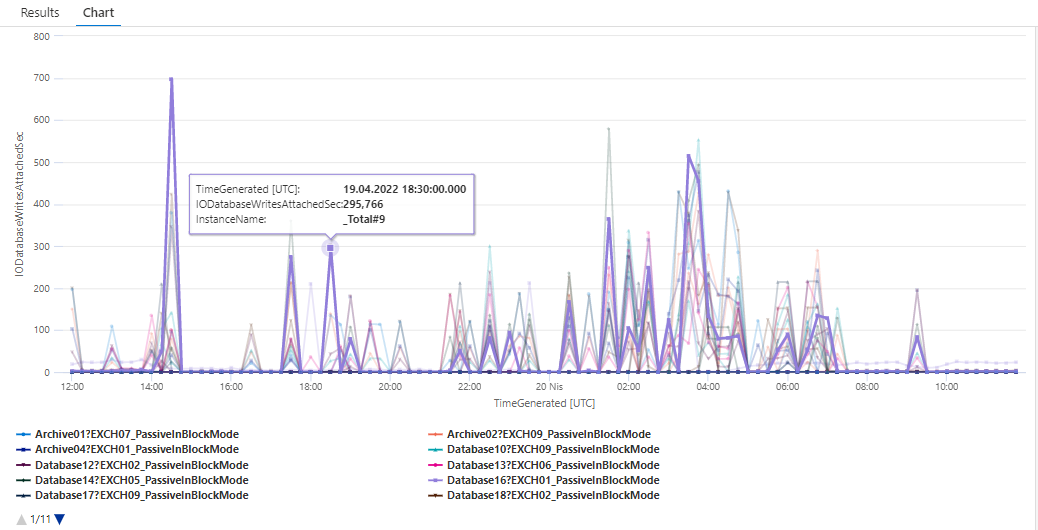Click the 20 Nis date axis label
This screenshot has height=530, width=1038.
(x=548, y=386)
